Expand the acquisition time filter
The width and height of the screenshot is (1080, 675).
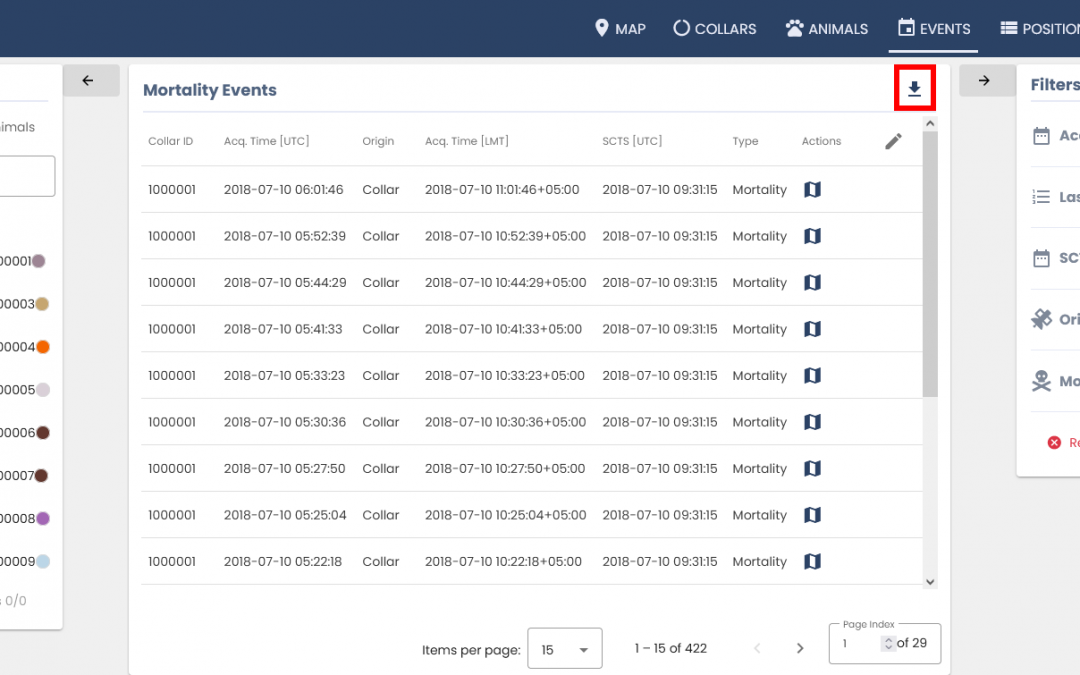point(1042,136)
